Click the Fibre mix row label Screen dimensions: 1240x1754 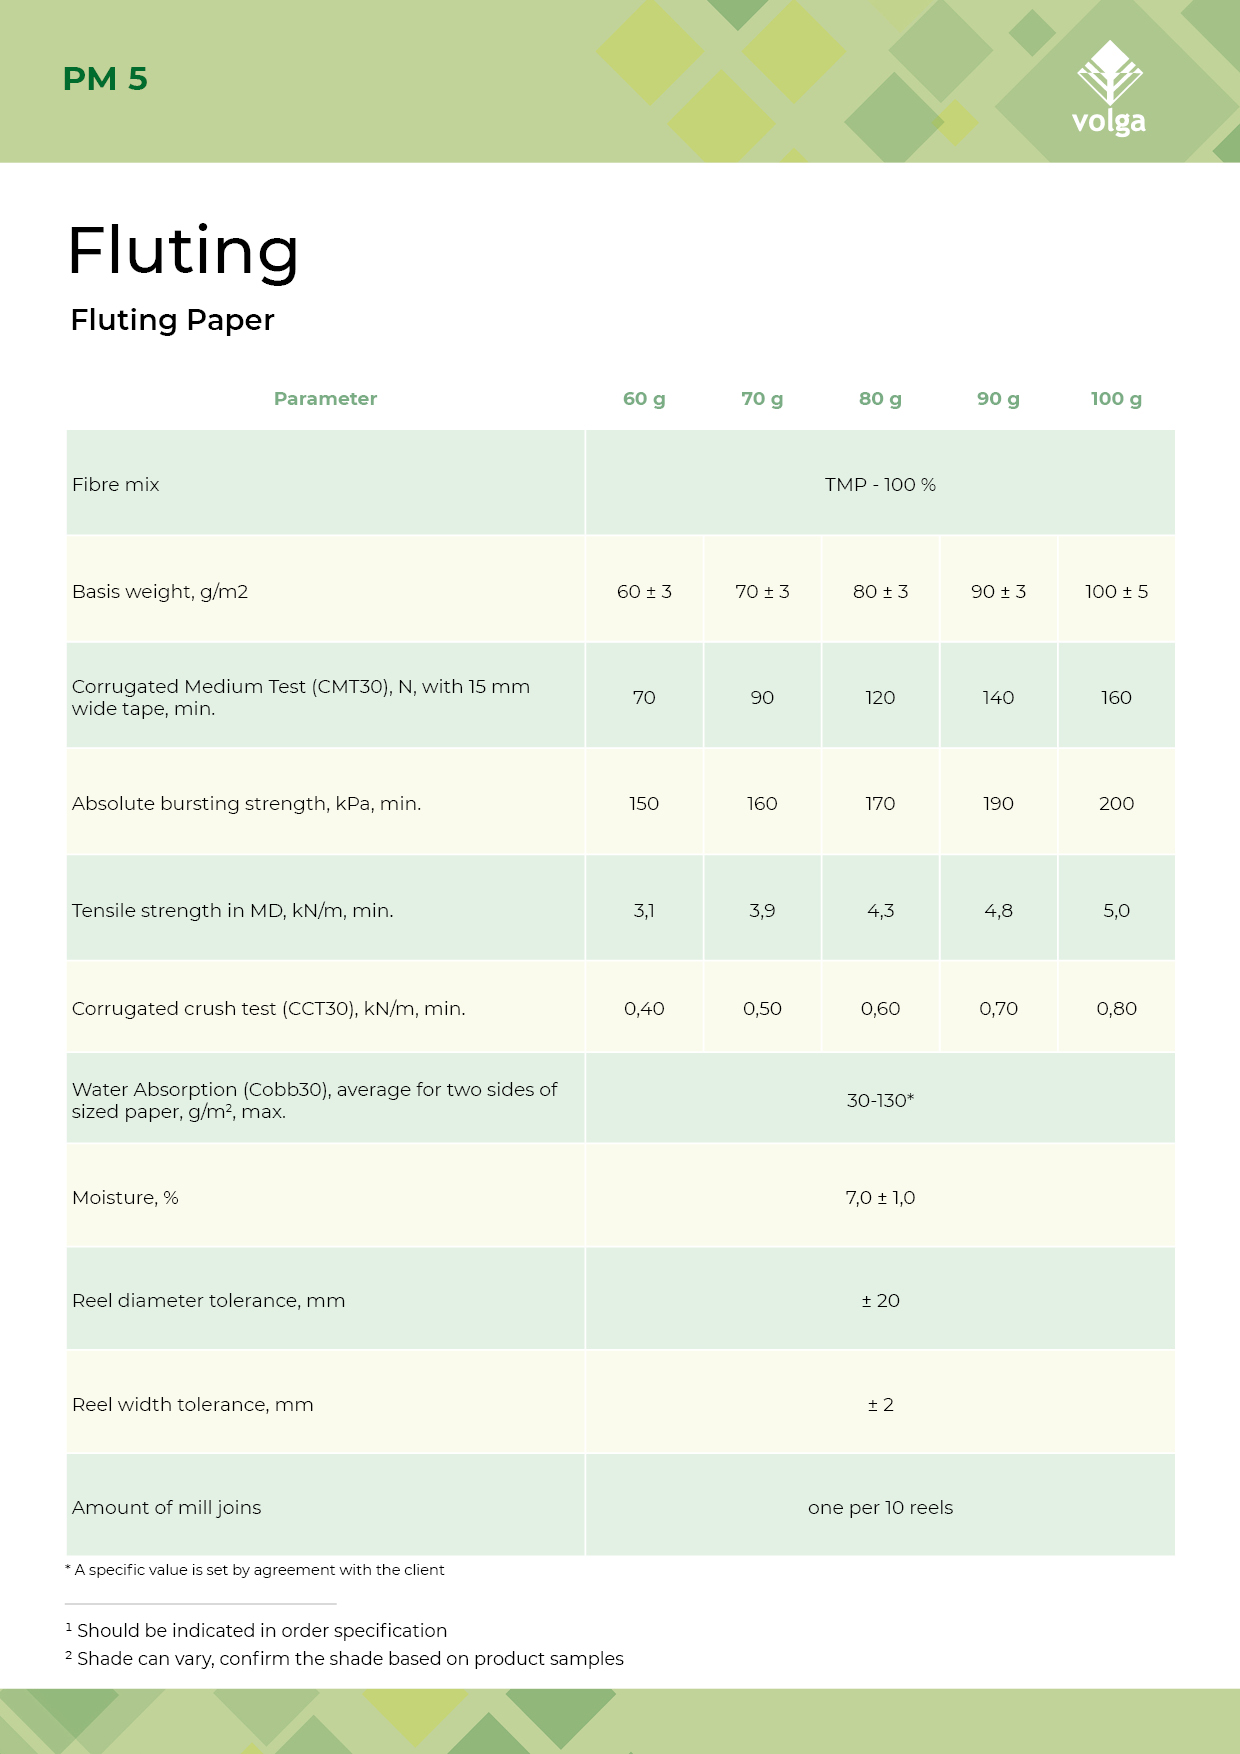click(116, 484)
